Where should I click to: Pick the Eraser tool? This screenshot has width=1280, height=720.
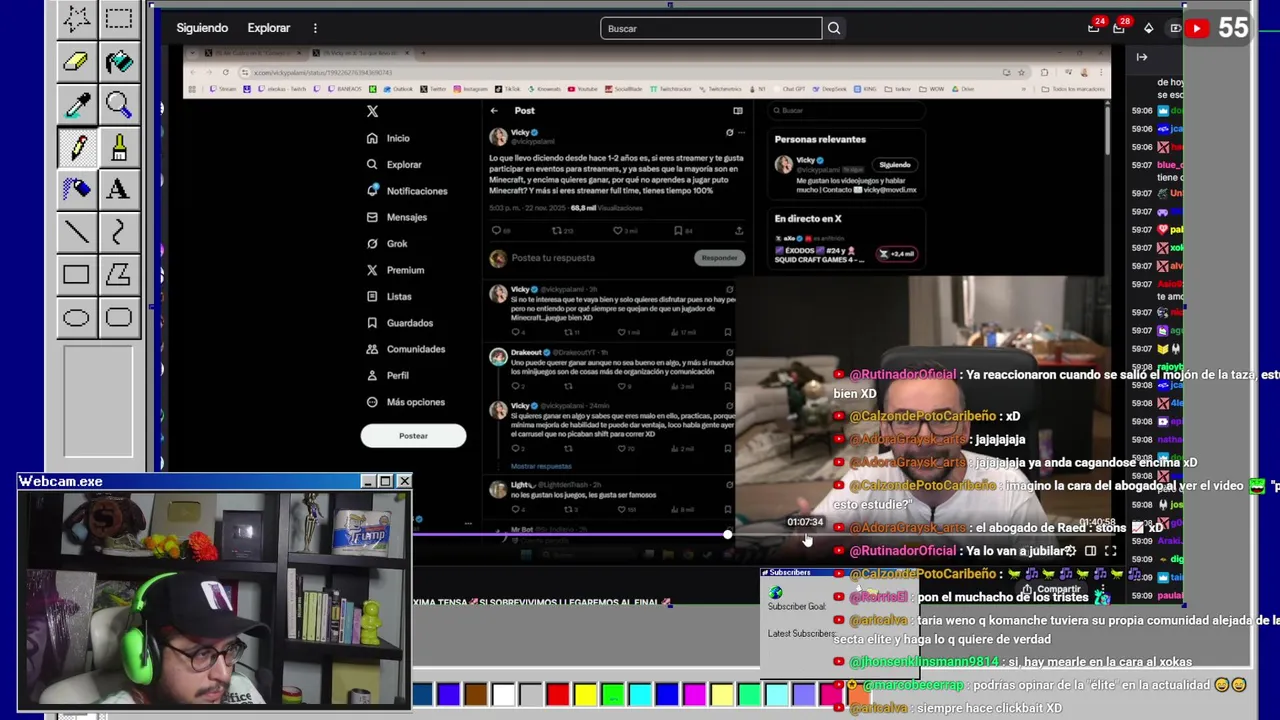[x=76, y=61]
